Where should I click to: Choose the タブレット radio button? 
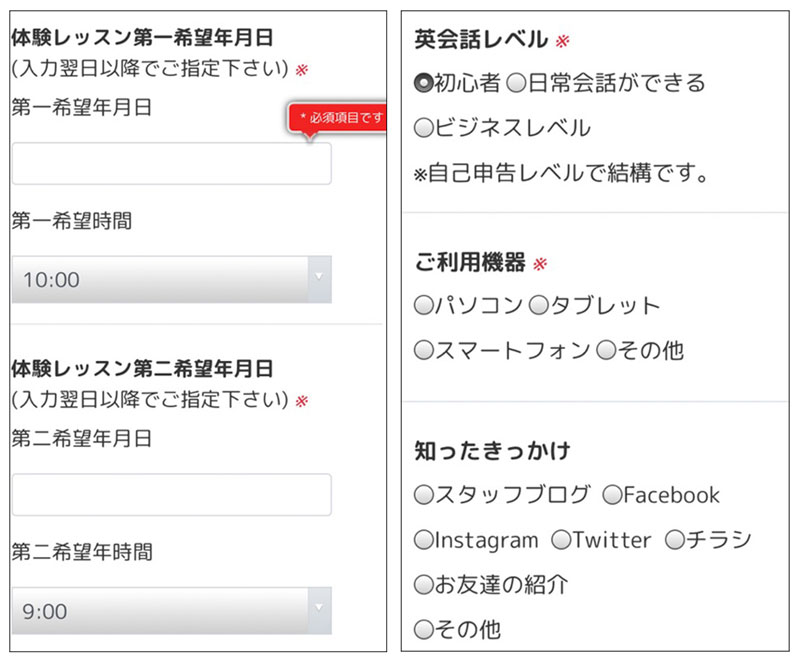tap(538, 306)
